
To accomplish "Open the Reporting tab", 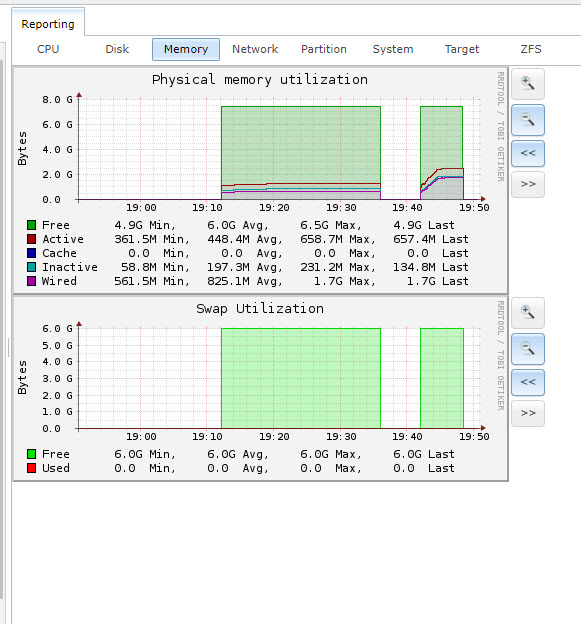I will [x=48, y=24].
